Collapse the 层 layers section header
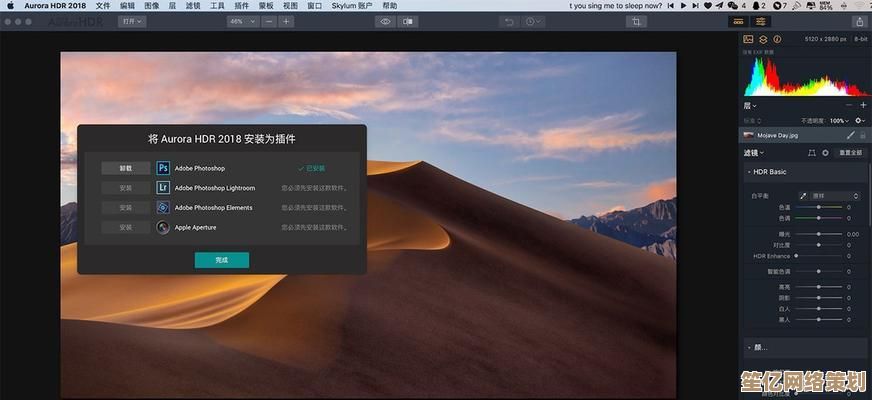Viewport: 872px width, 400px height. click(x=750, y=105)
